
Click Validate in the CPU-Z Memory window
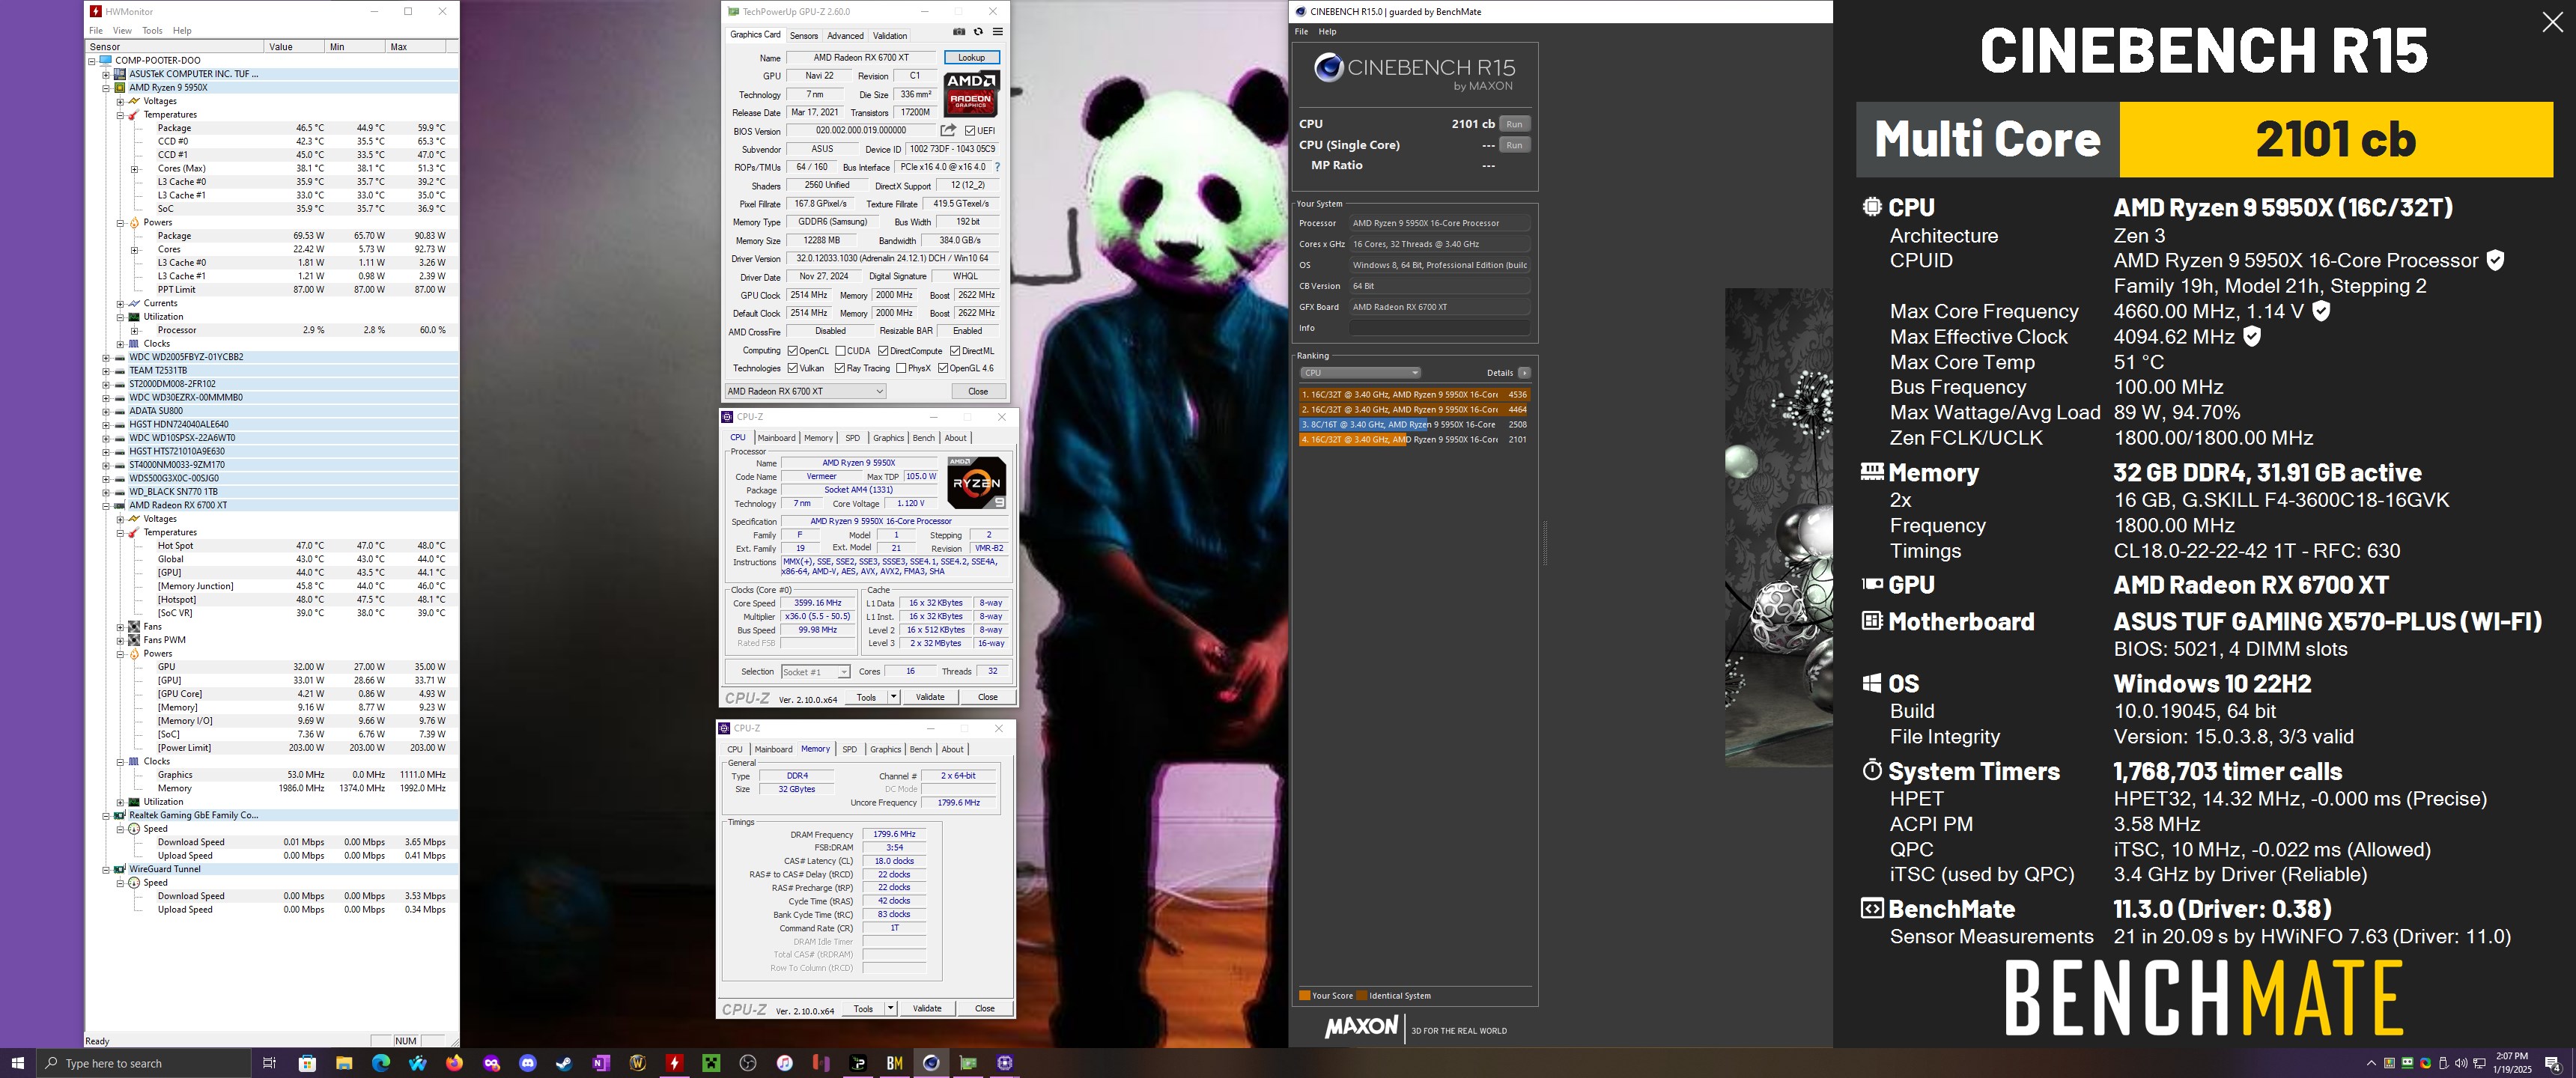(x=927, y=1008)
